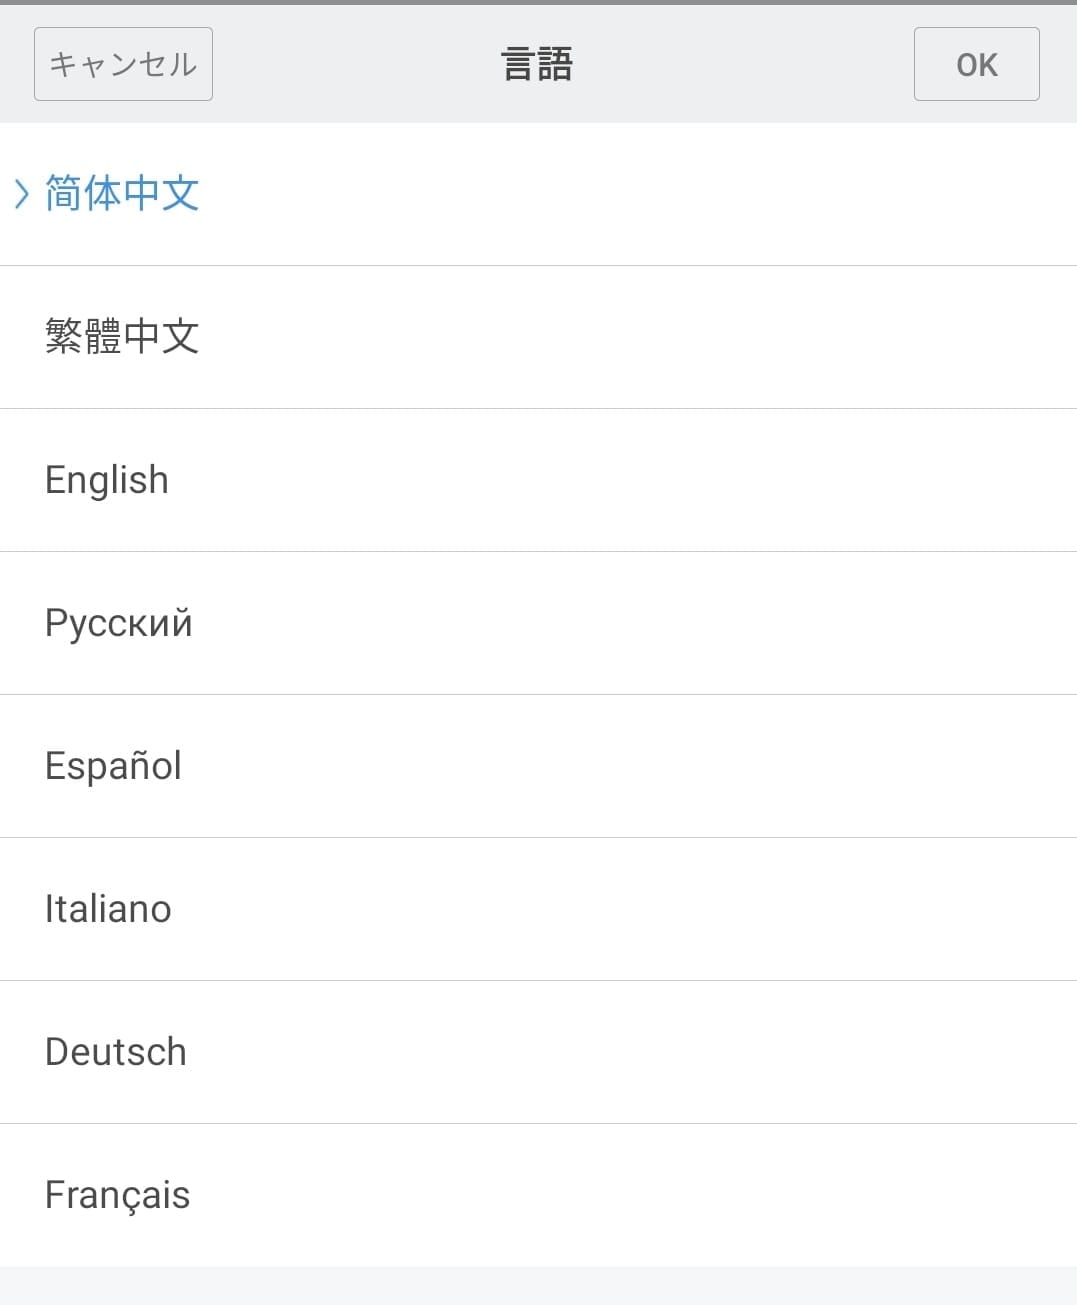Click blank right side of Deutsch row
The height and width of the screenshot is (1305, 1077).
[750, 1052]
